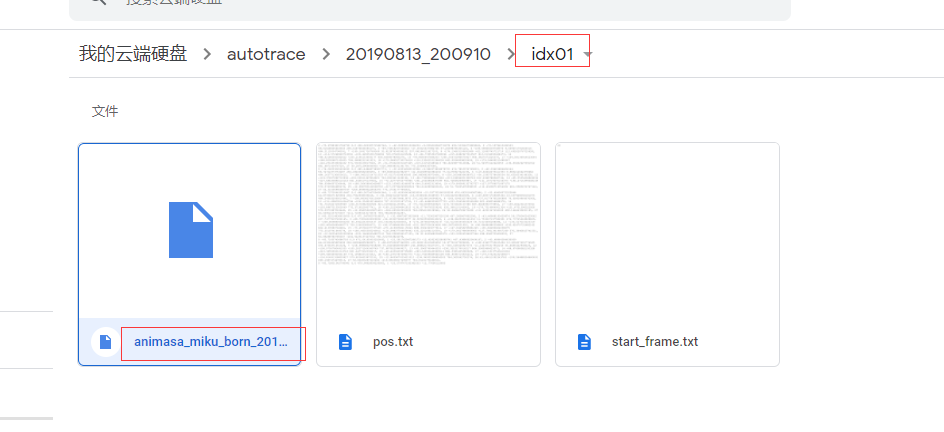The width and height of the screenshot is (944, 432).
Task: Click the document icon next to start_frame.txt
Action: 584,342
